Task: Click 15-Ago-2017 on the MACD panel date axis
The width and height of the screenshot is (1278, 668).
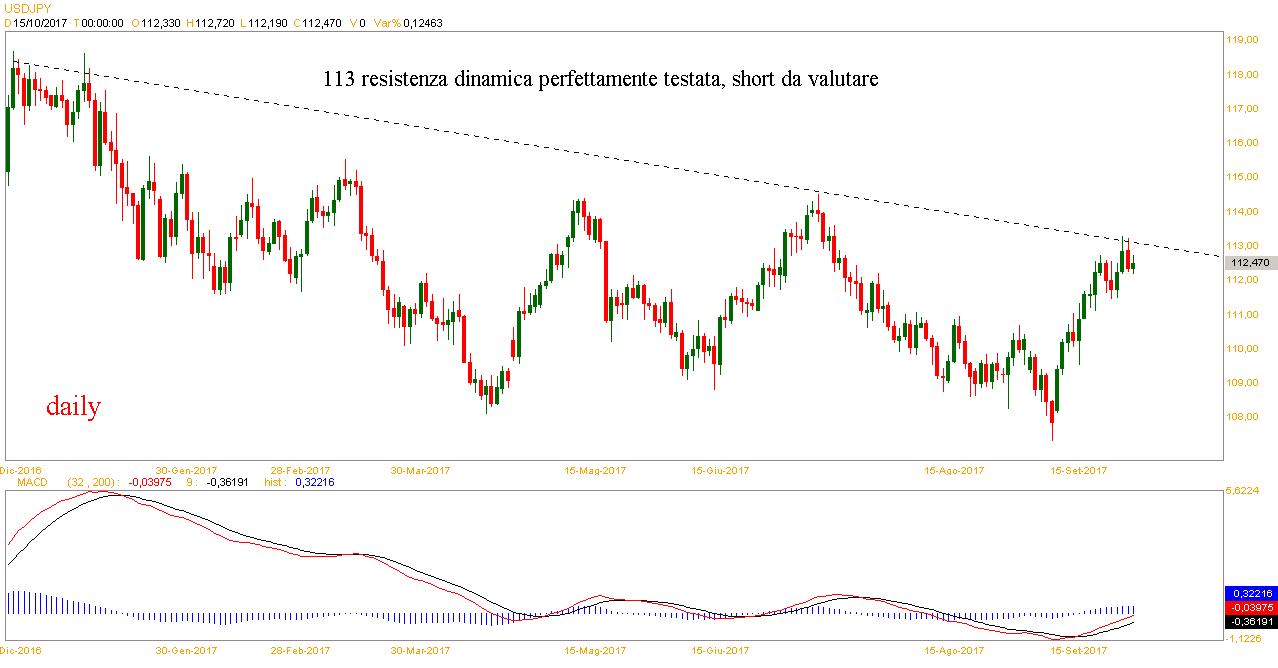Action: [954, 650]
